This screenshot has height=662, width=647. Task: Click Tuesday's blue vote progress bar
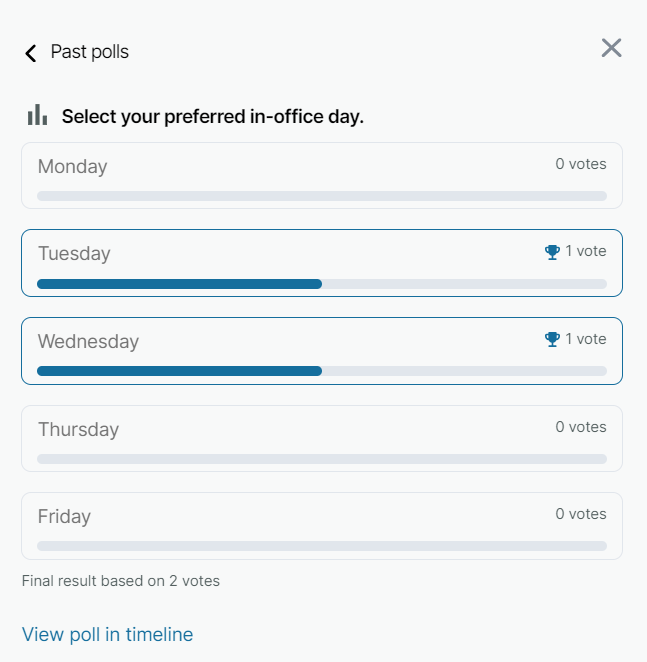point(179,284)
